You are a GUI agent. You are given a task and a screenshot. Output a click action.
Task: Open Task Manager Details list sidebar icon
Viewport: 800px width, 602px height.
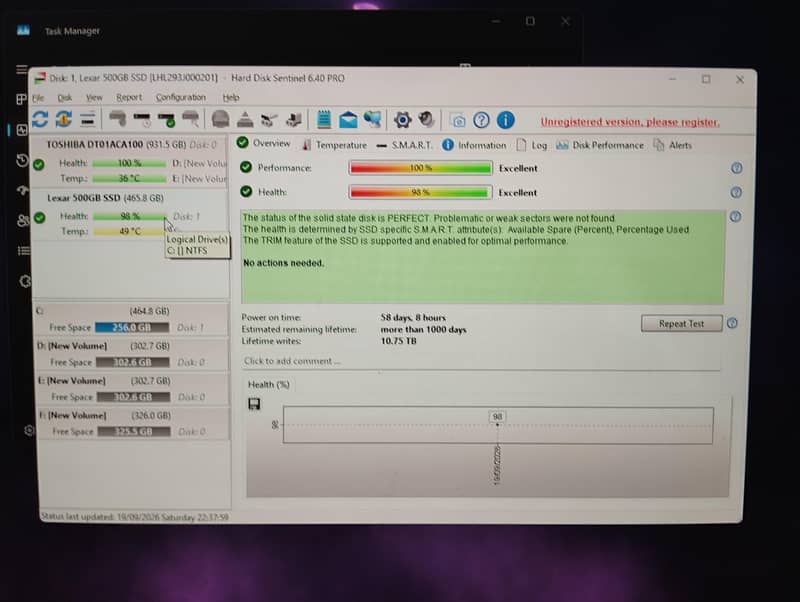(x=23, y=250)
